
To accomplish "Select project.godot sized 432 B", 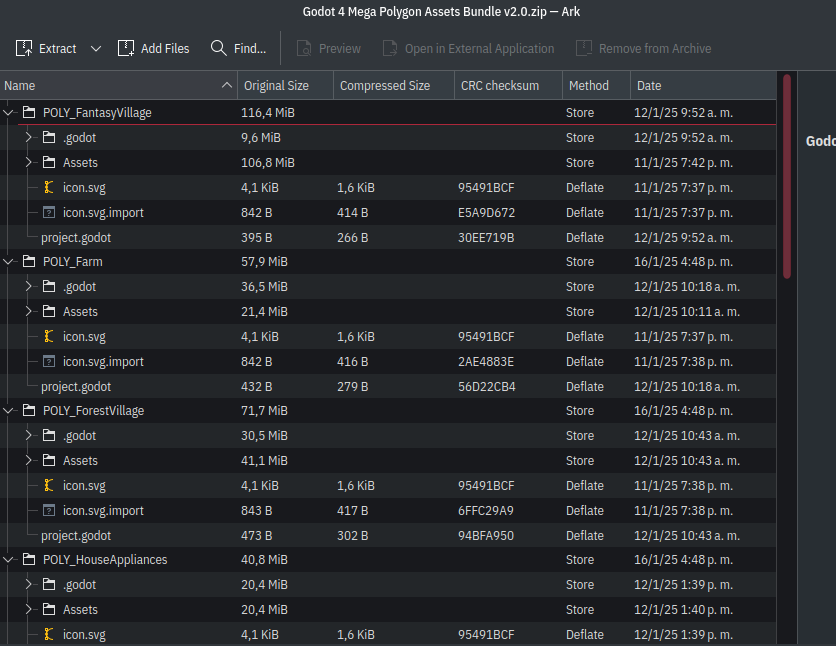I will pos(76,386).
